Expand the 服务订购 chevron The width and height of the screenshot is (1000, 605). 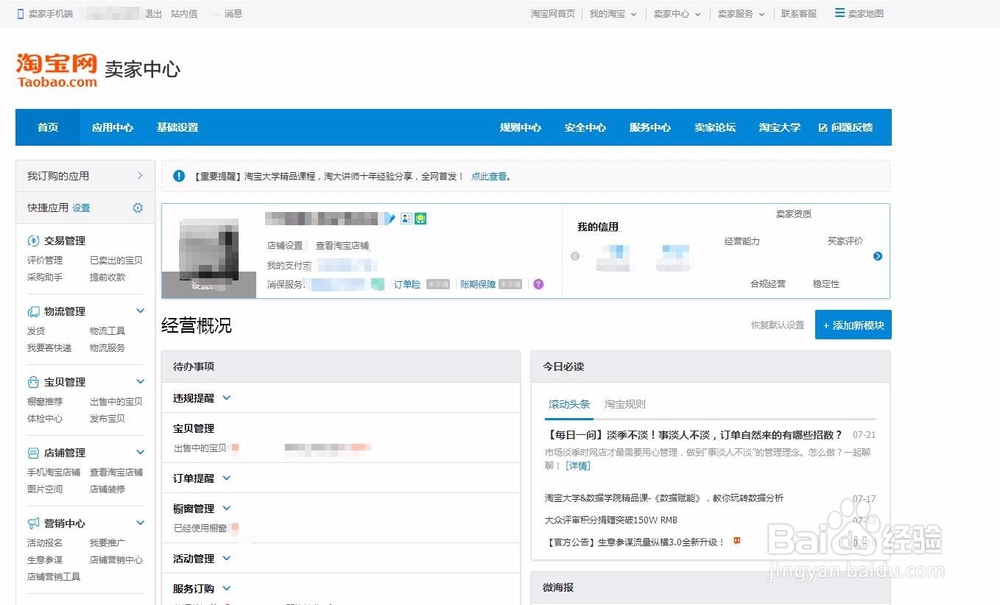(x=226, y=588)
